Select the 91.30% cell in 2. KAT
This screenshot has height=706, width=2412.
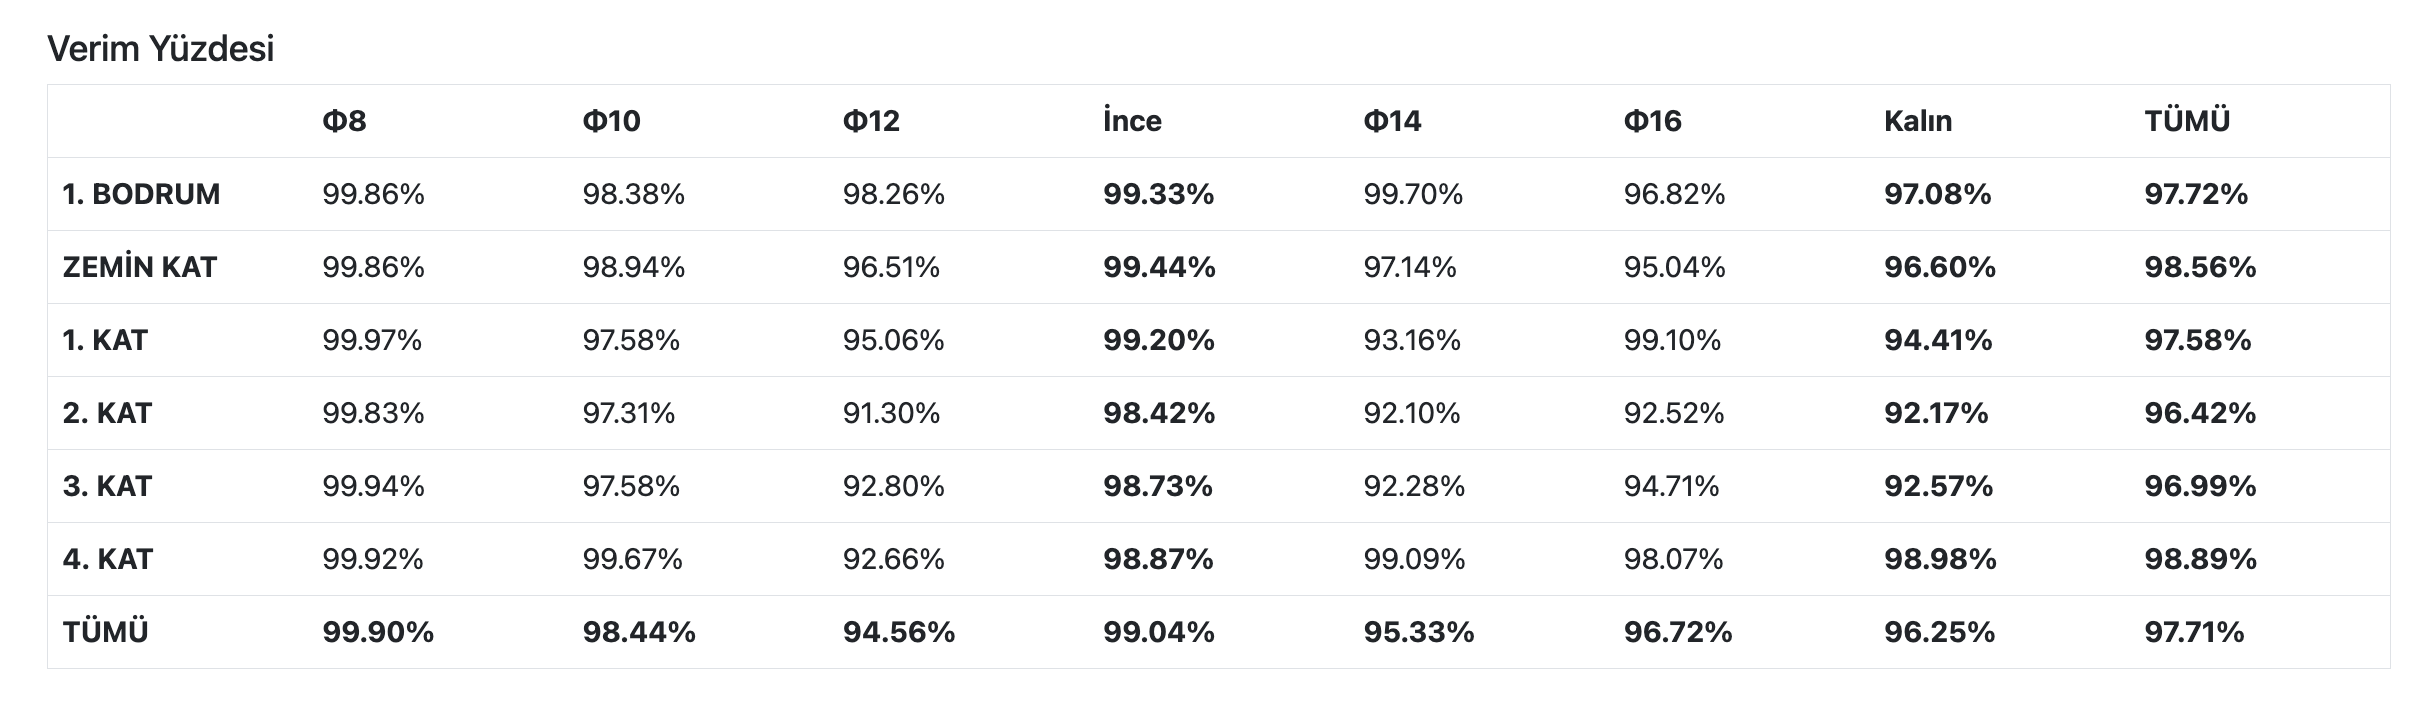[x=891, y=413]
